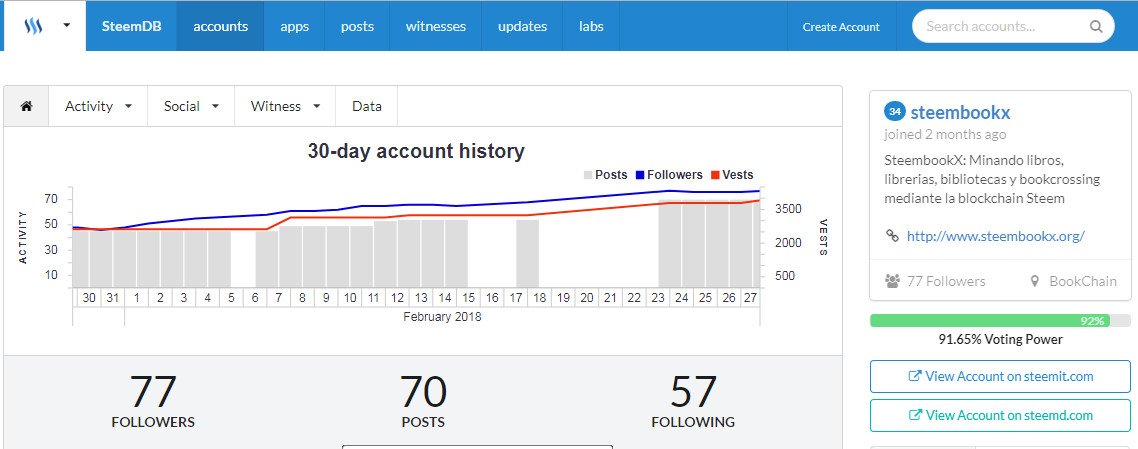Open the labs nav item
The image size is (1138, 449).
point(591,26)
